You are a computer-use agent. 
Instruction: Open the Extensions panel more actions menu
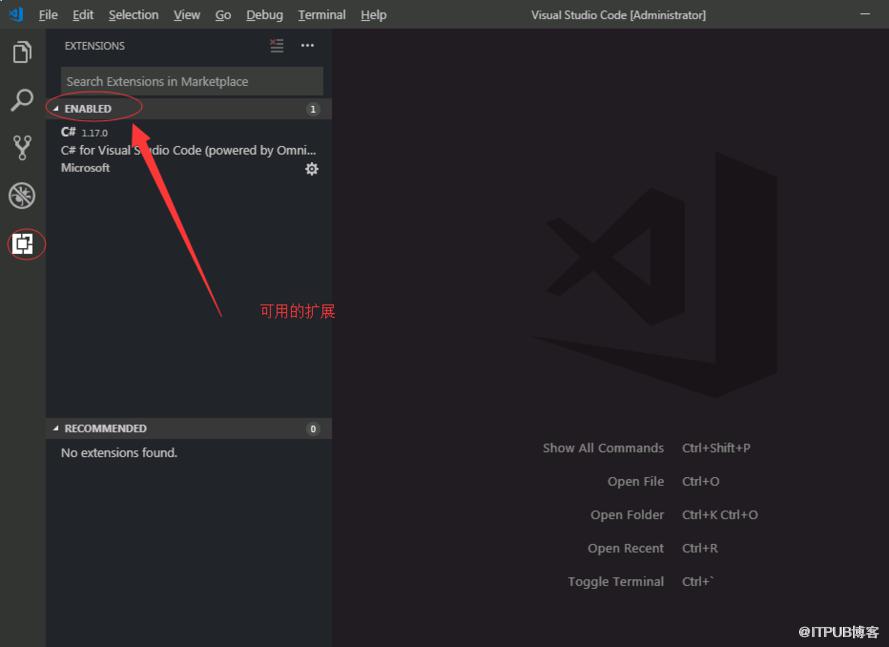pyautogui.click(x=307, y=45)
